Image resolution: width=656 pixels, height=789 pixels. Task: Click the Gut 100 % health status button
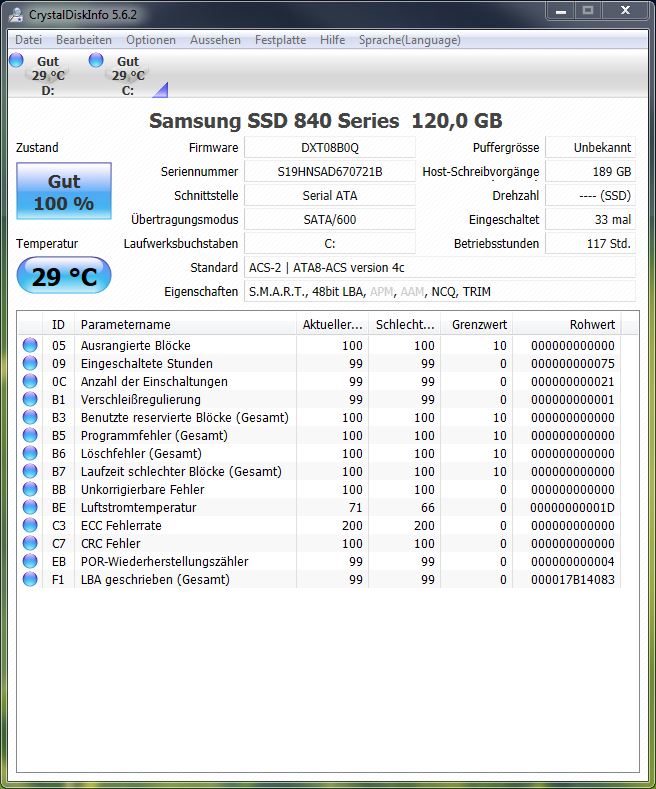[64, 191]
